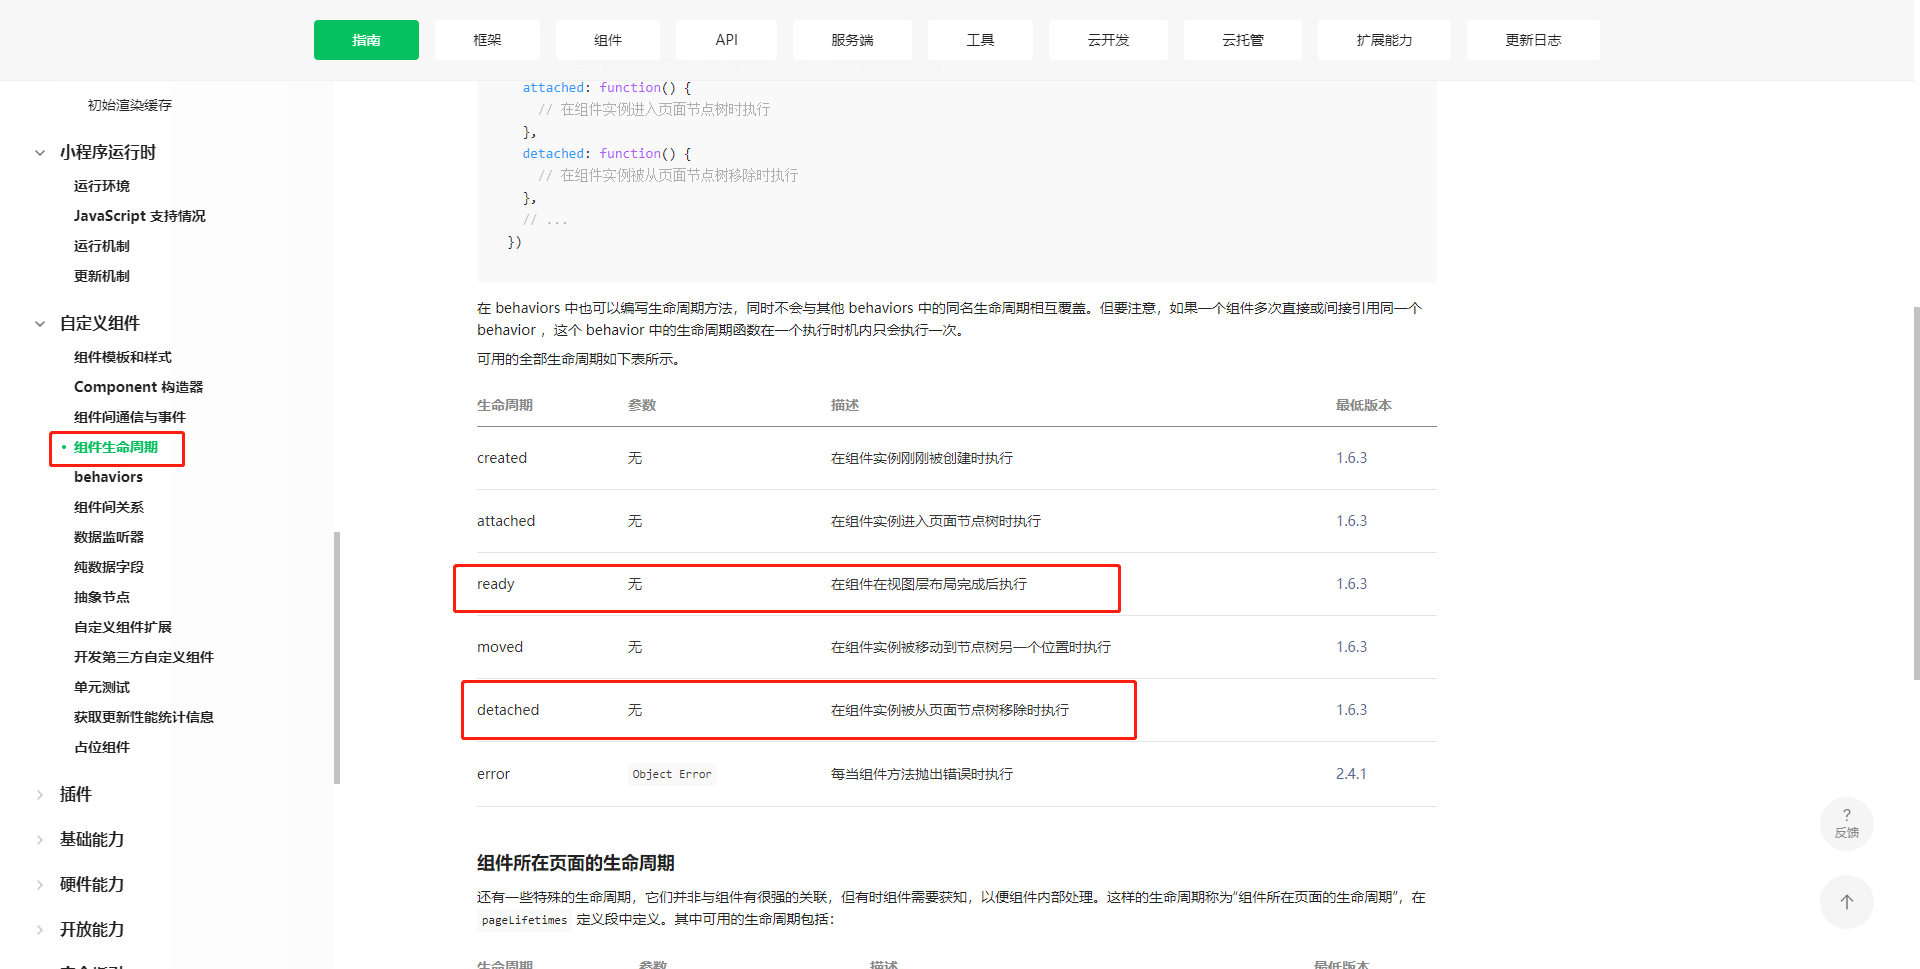Select 组件生命周期 in the sidebar

[115, 447]
